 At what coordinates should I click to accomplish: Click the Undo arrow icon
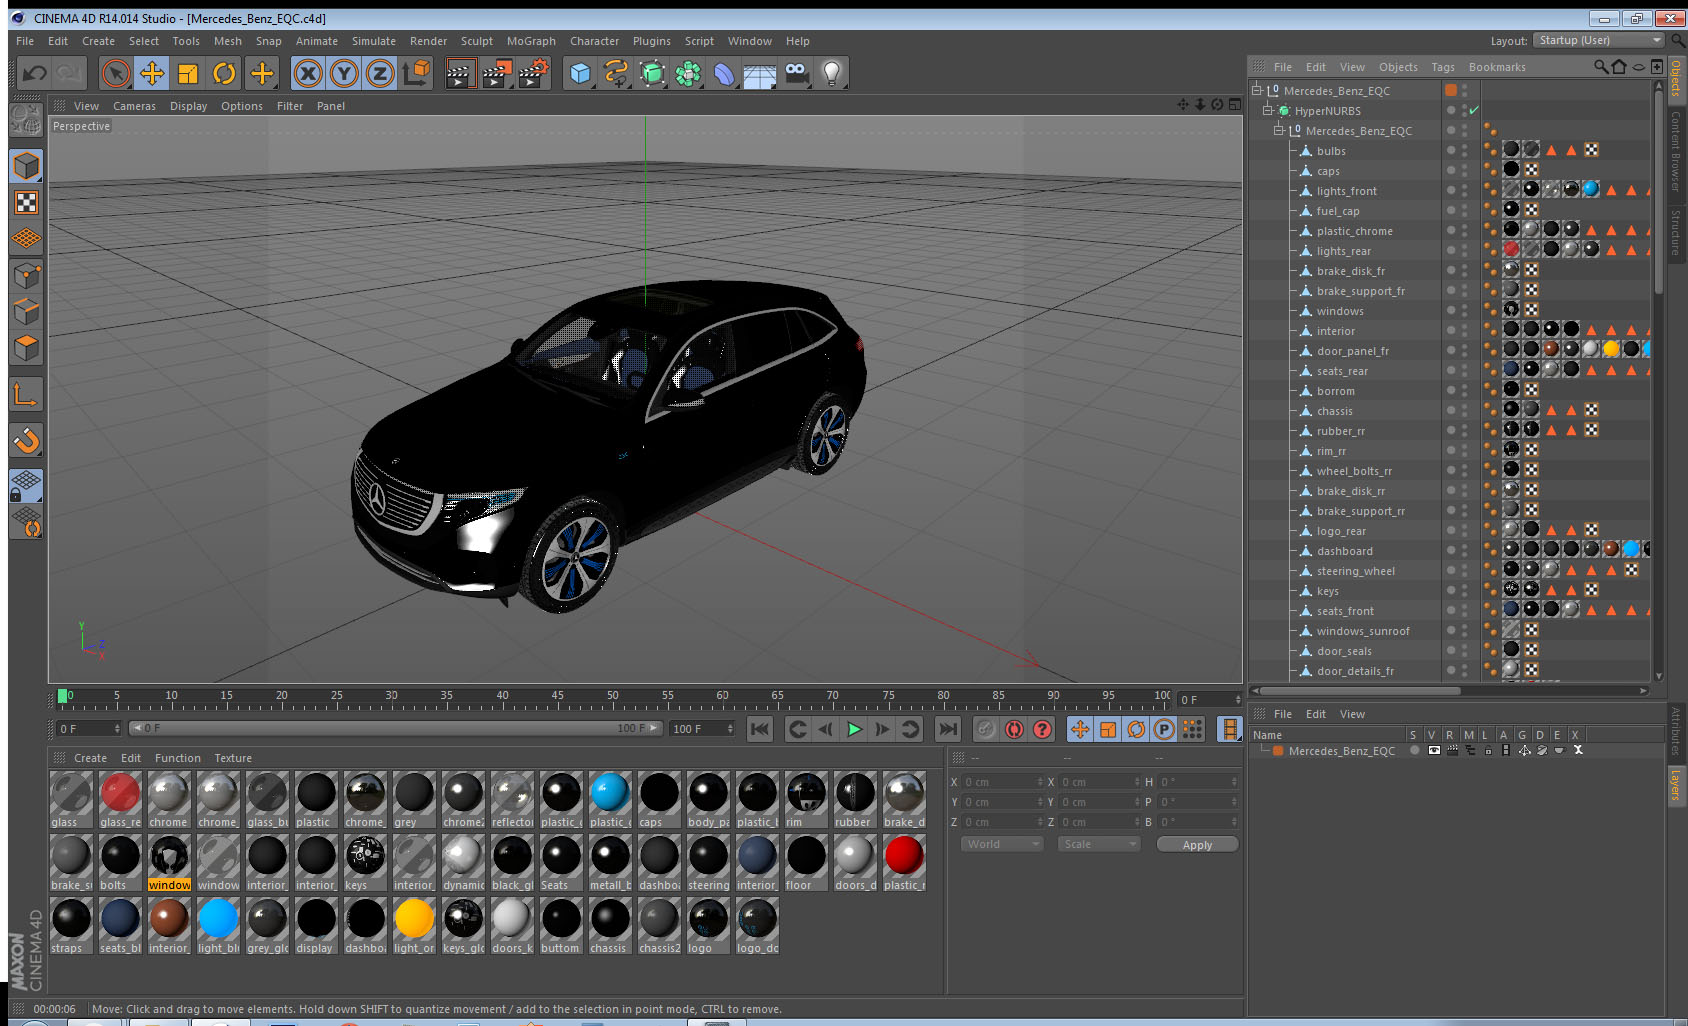point(35,73)
